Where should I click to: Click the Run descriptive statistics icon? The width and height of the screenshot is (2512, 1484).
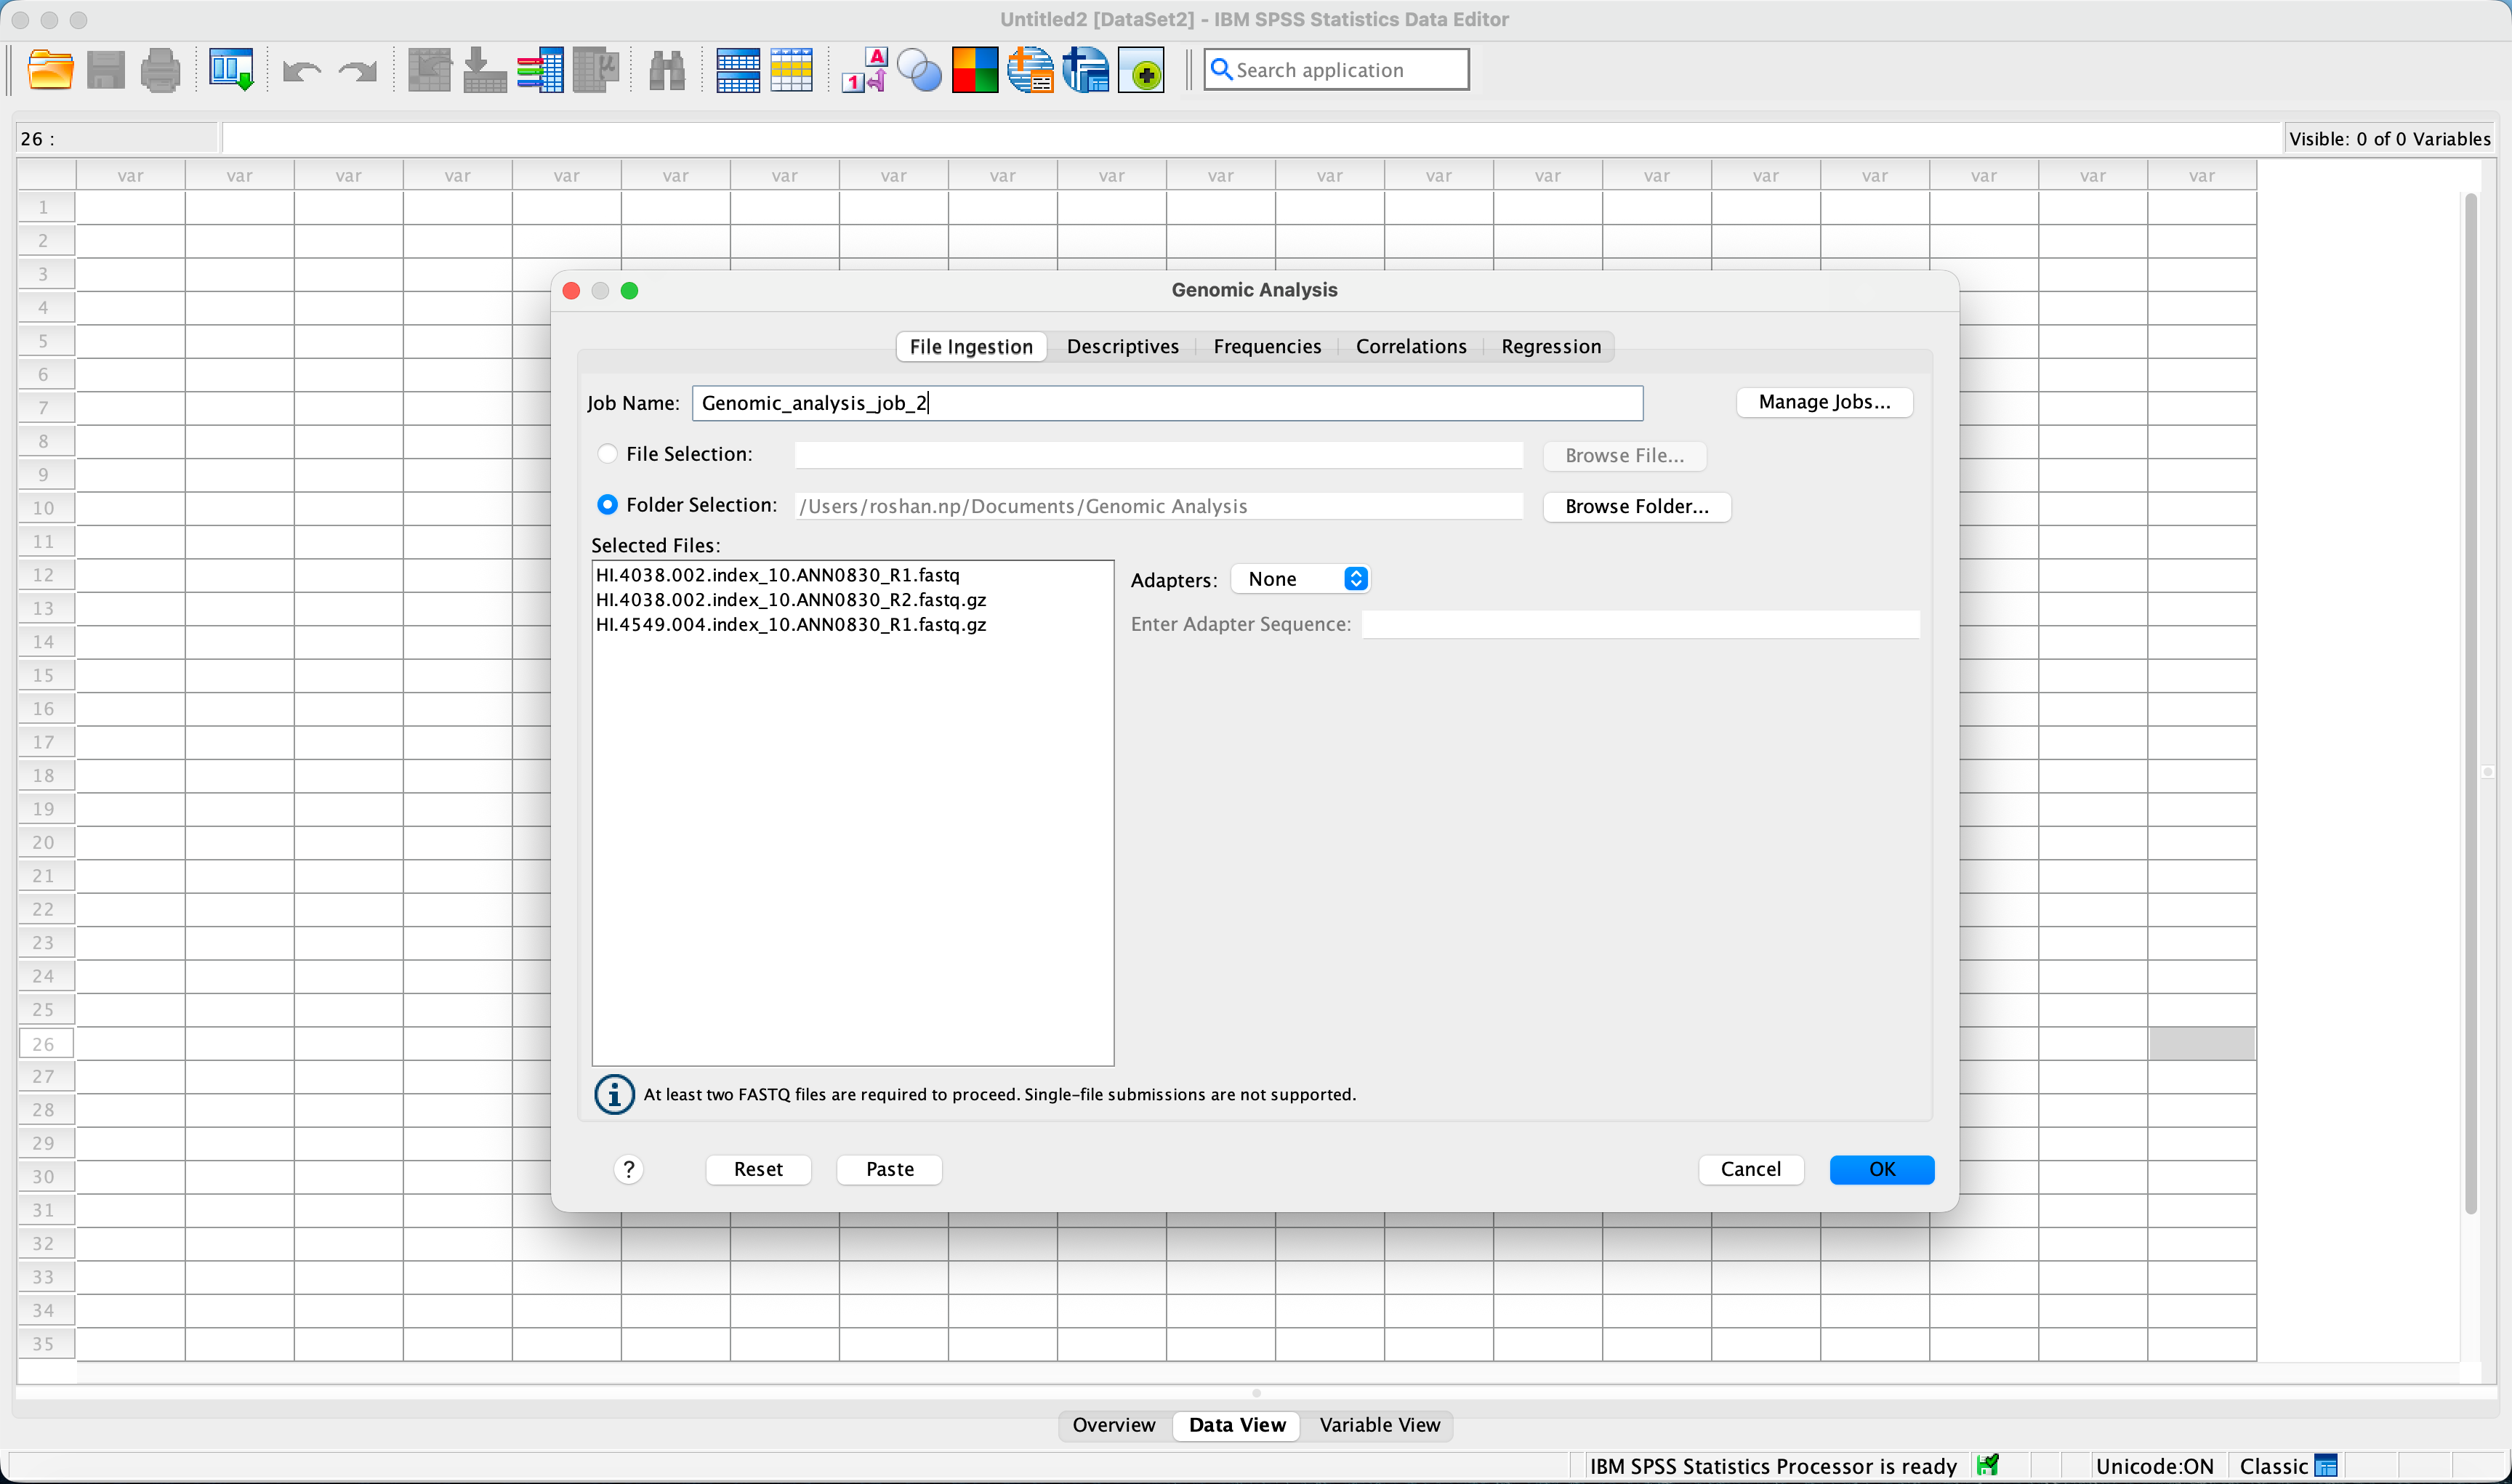point(596,70)
